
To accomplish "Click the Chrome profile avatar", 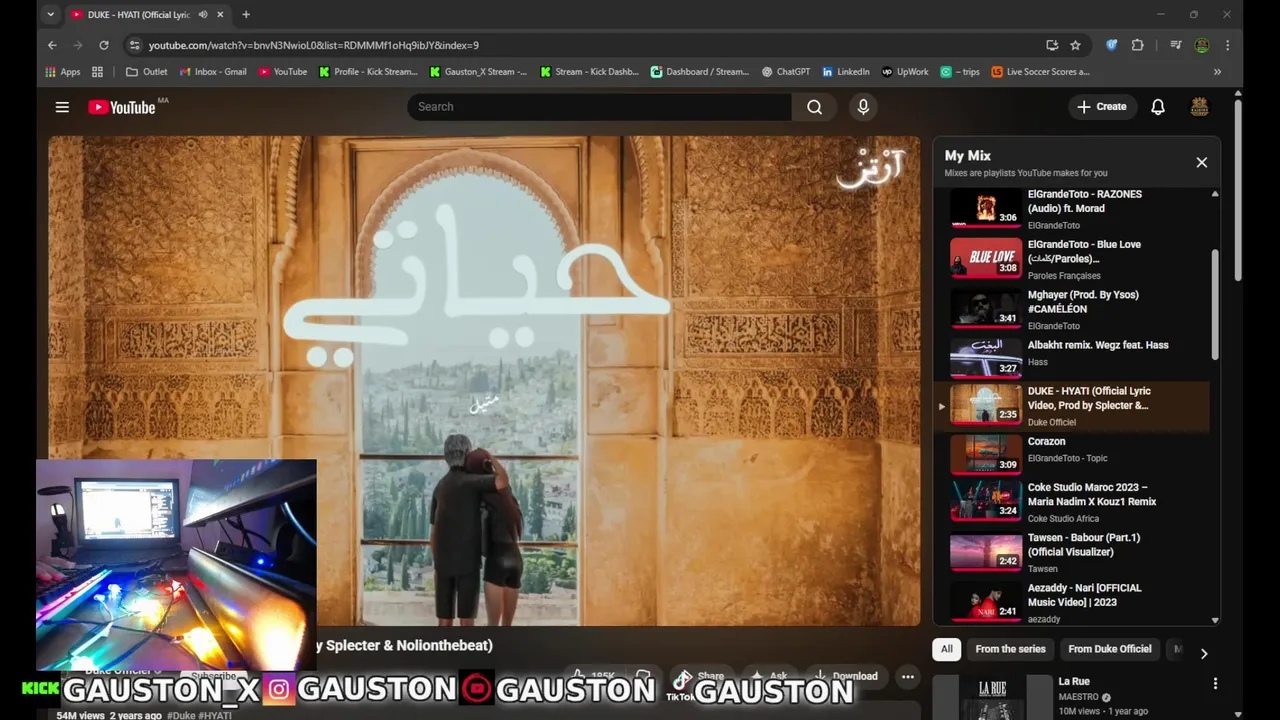I will [x=1202, y=45].
